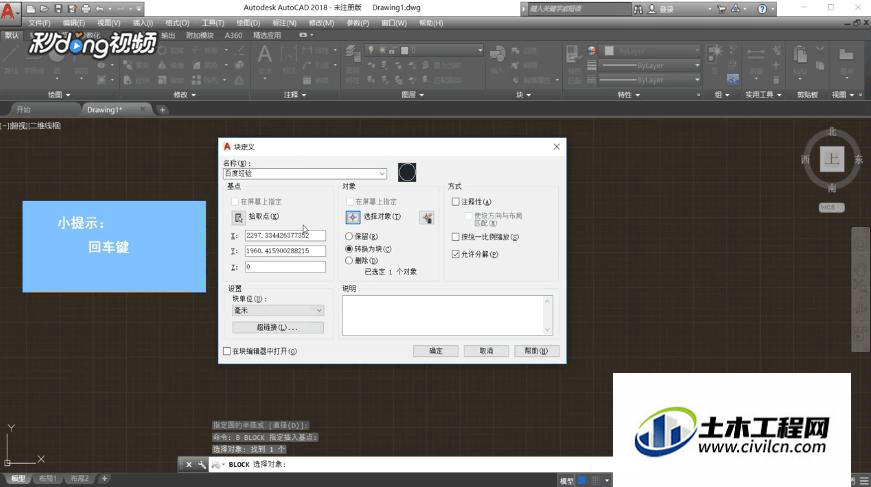This screenshot has height=487, width=871.
Task: Click the keyword search box in title bar
Action: tap(578, 9)
